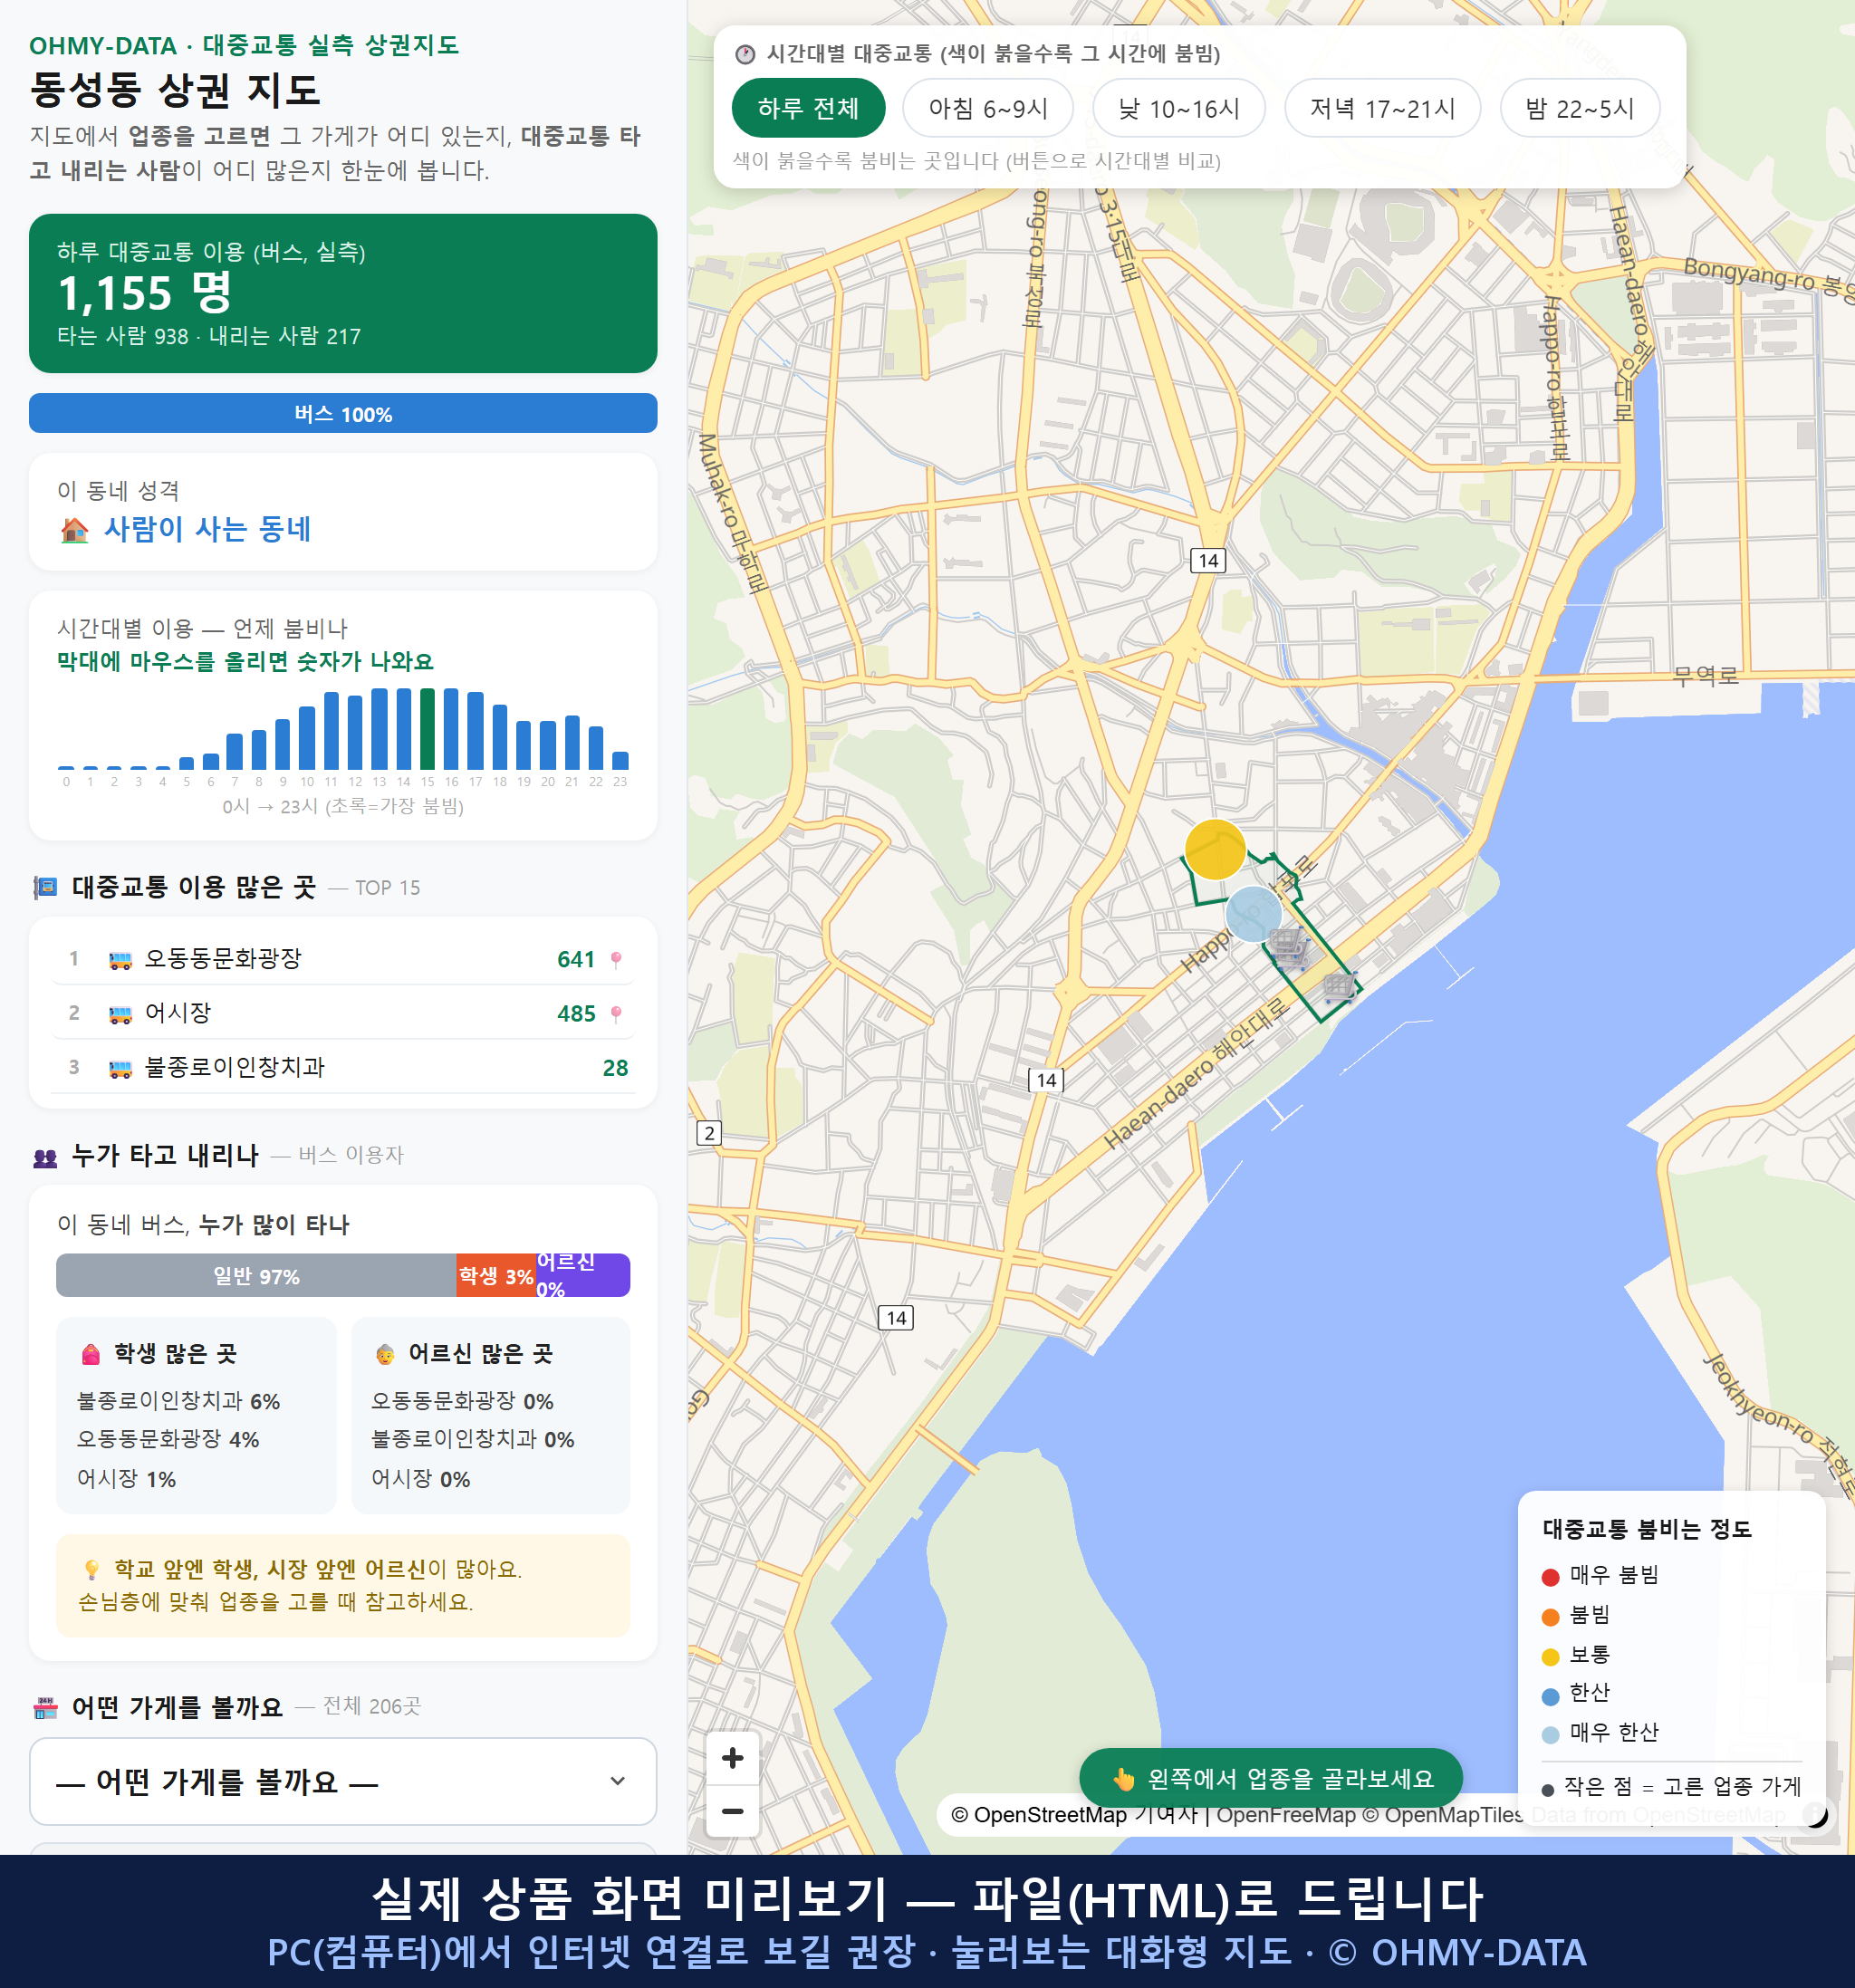1855x1988 pixels.
Task: Click the green 1,155 명 daily usage card
Action: 343,293
